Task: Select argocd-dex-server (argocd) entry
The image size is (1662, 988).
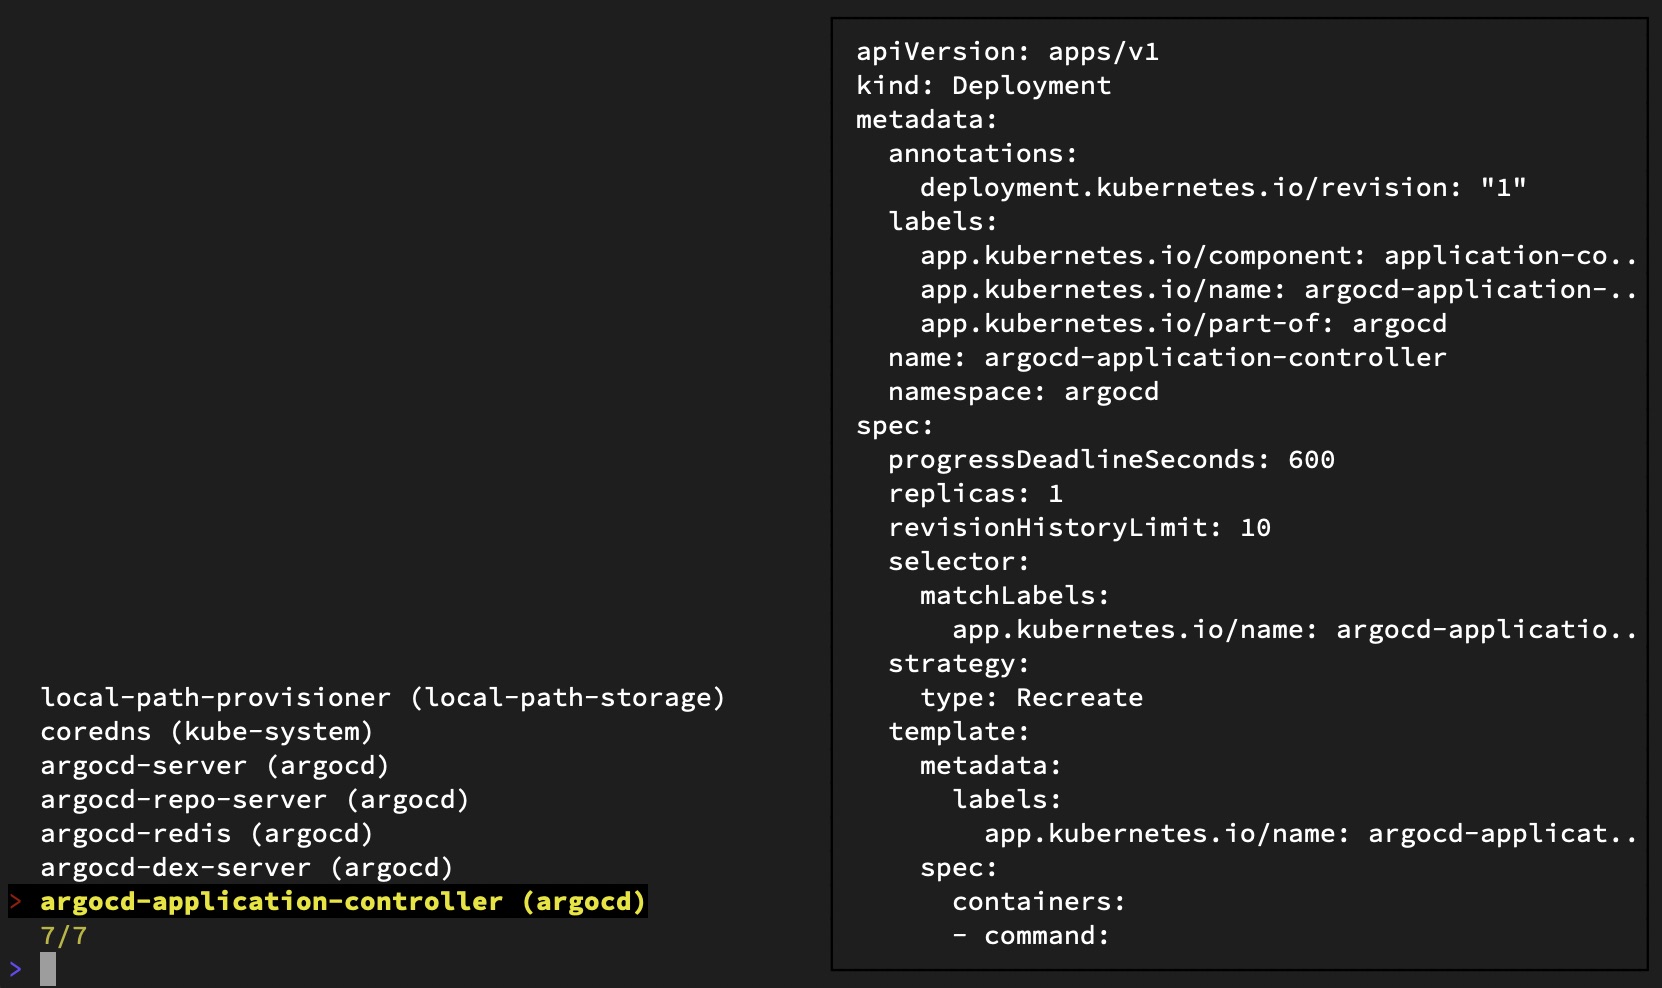Action: point(246,867)
